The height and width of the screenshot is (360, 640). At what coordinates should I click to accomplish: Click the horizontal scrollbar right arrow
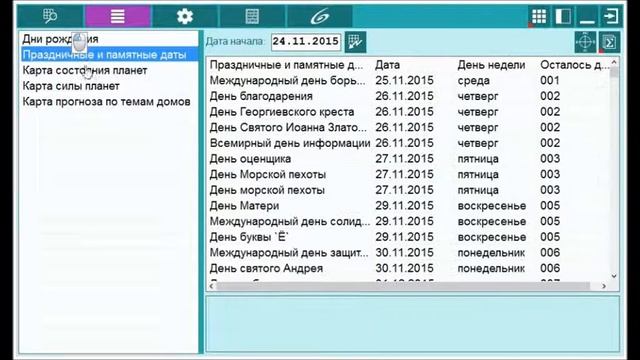pyautogui.click(x=604, y=286)
